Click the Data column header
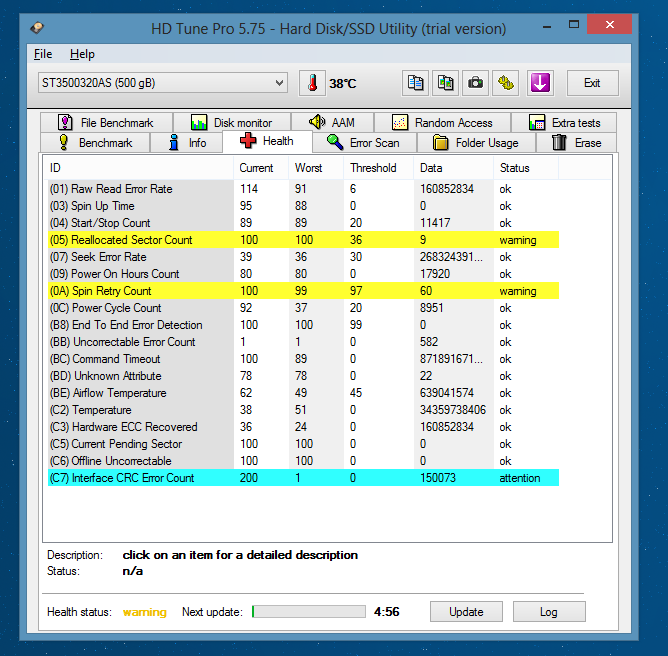This screenshot has height=656, width=668. coord(453,168)
